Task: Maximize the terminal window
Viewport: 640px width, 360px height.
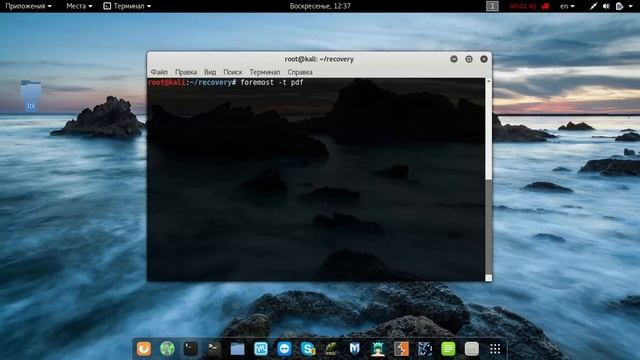Action: pos(469,59)
